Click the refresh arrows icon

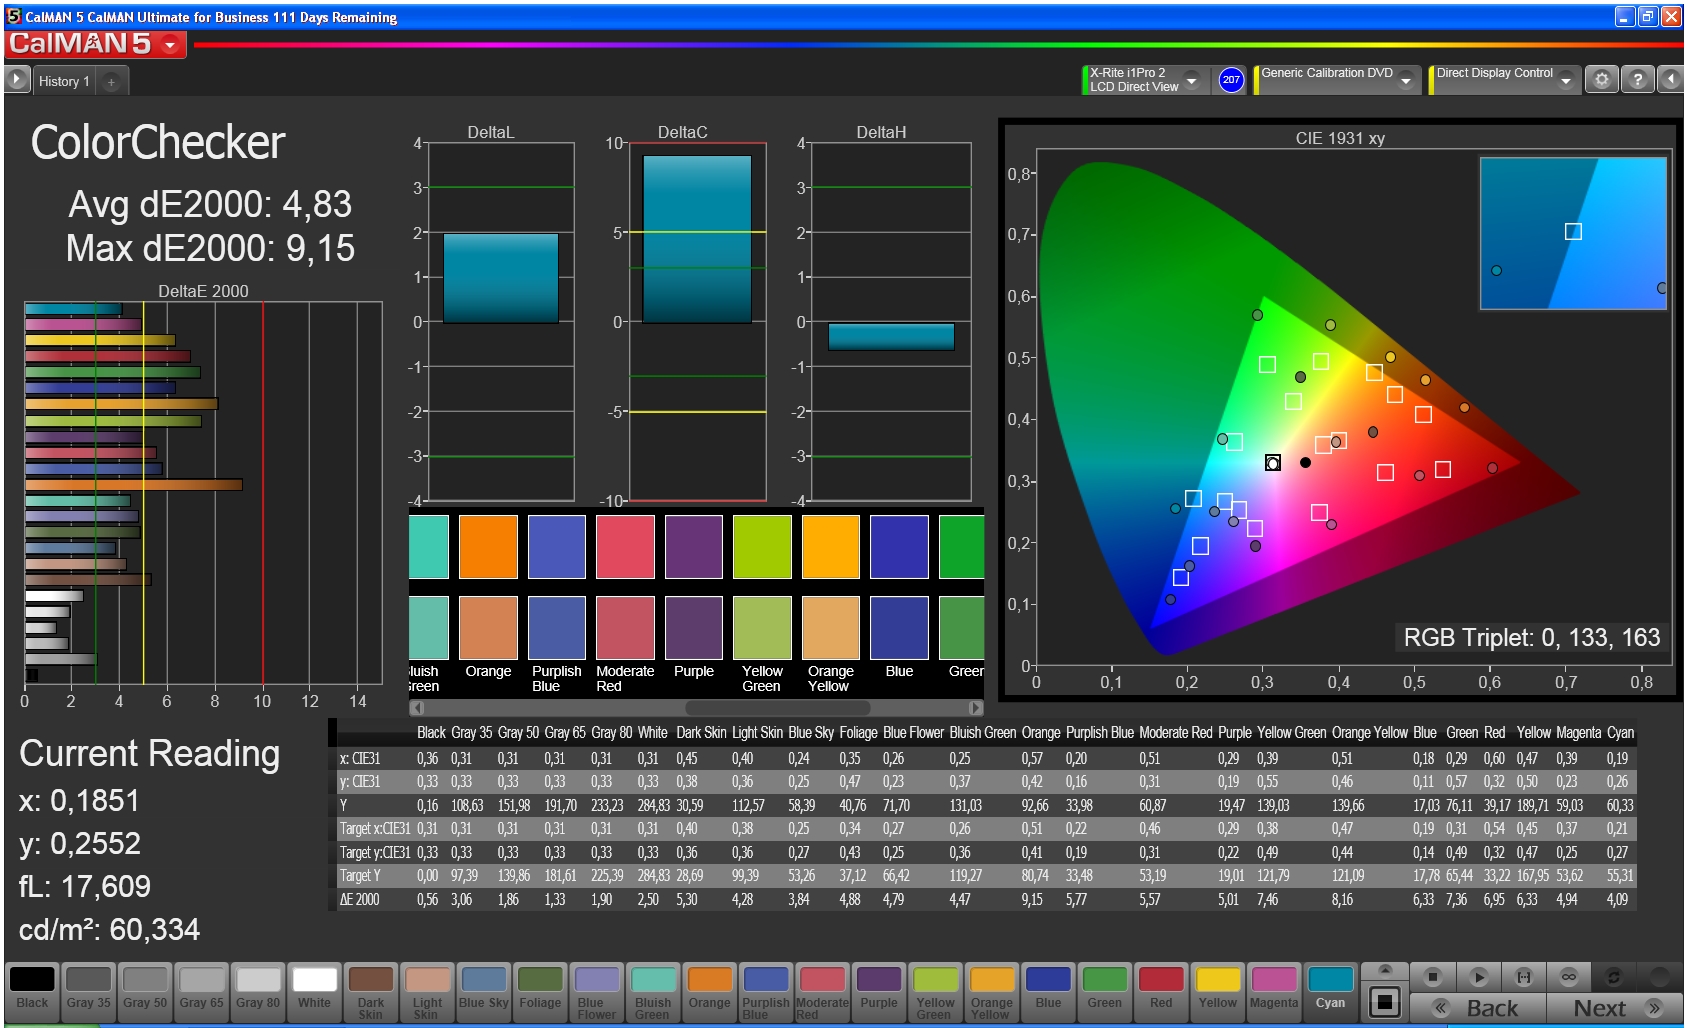tap(1614, 977)
